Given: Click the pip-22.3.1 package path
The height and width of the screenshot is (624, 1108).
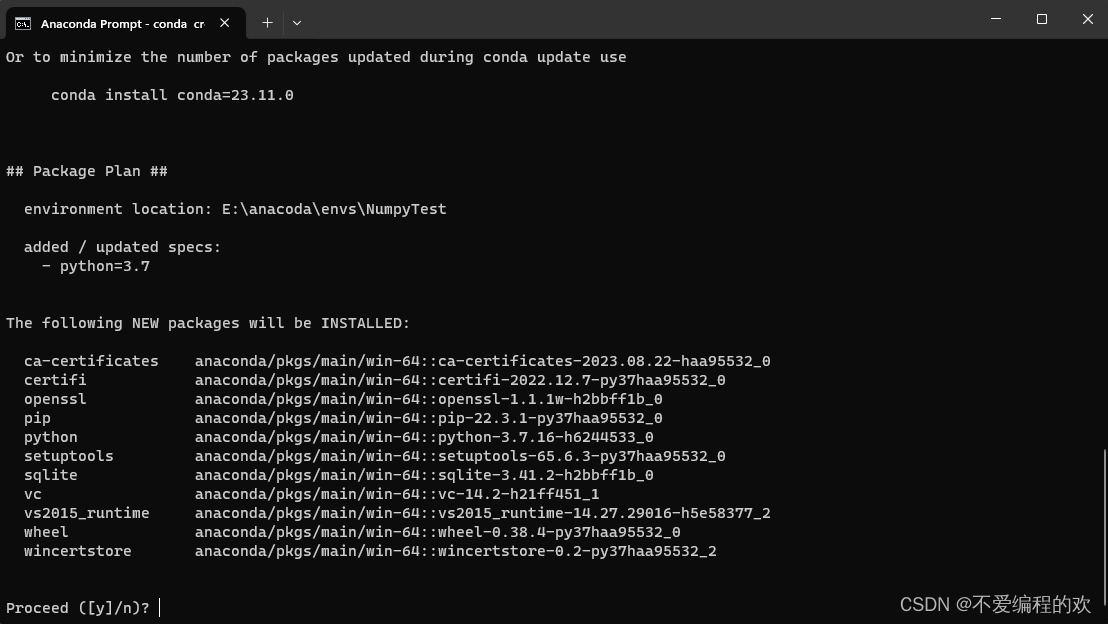Looking at the screenshot, I should 429,418.
